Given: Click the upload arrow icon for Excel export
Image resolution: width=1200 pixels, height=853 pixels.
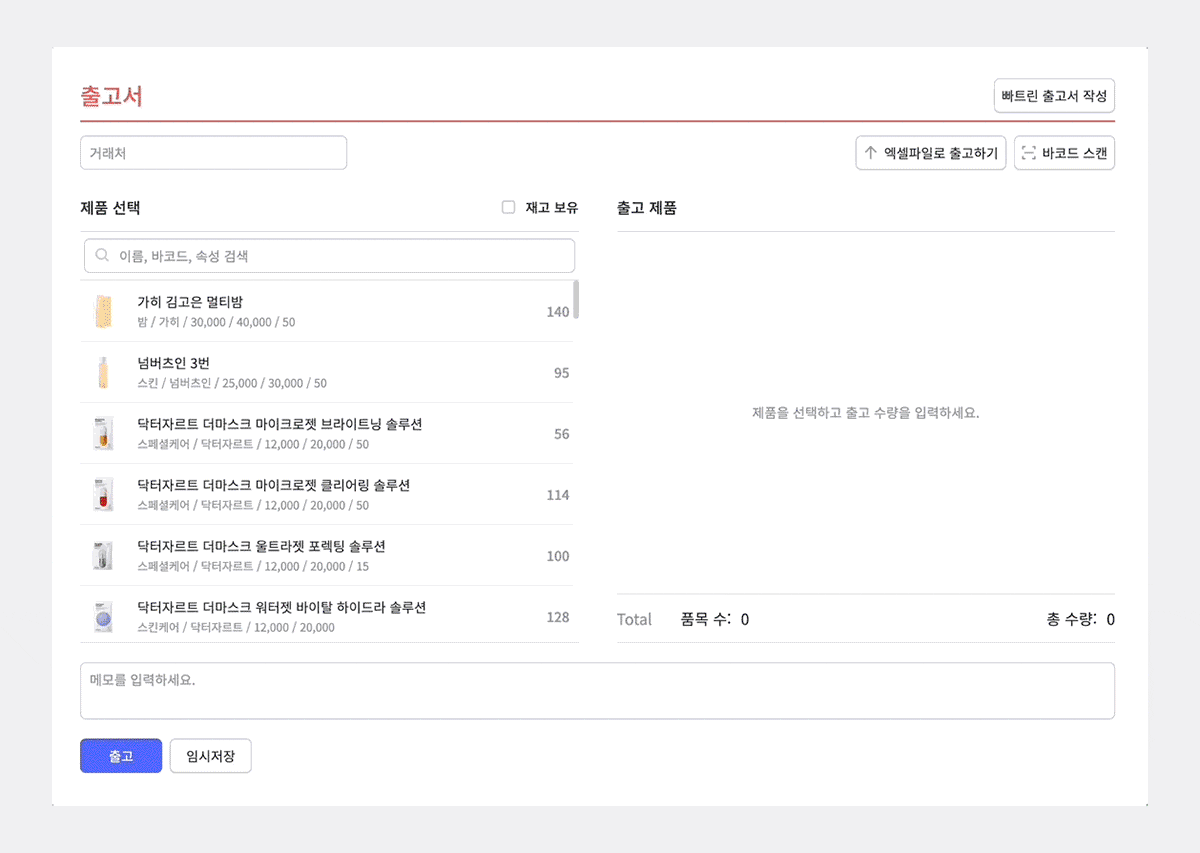Looking at the screenshot, I should pyautogui.click(x=870, y=153).
